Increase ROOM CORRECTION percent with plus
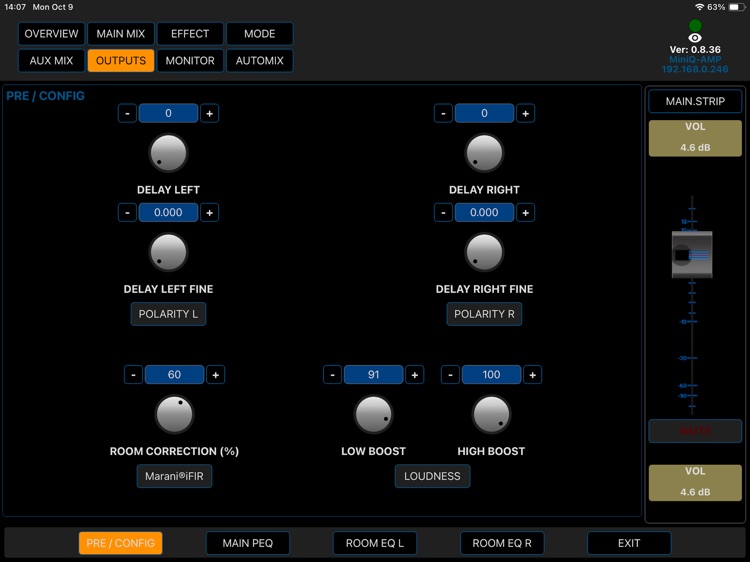The width and height of the screenshot is (750, 562). (x=216, y=375)
